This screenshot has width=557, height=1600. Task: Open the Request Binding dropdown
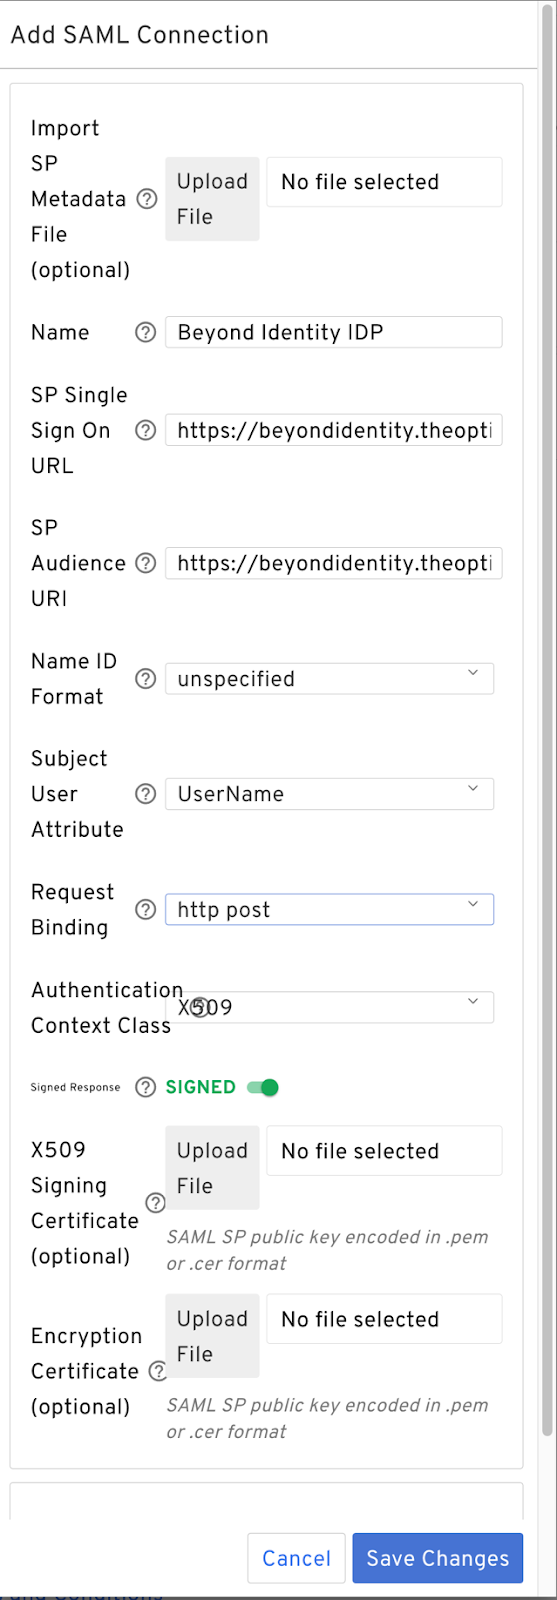point(329,909)
